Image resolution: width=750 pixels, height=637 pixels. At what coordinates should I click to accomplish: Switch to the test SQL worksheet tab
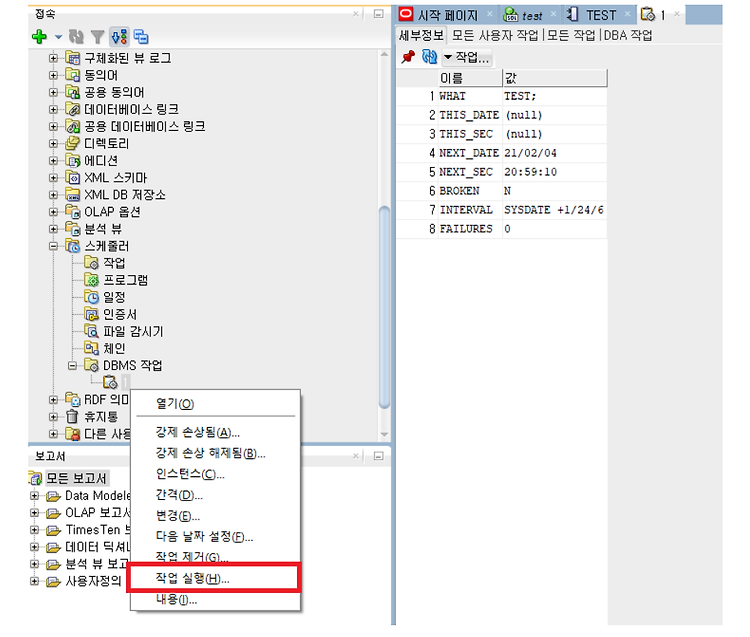coord(529,15)
